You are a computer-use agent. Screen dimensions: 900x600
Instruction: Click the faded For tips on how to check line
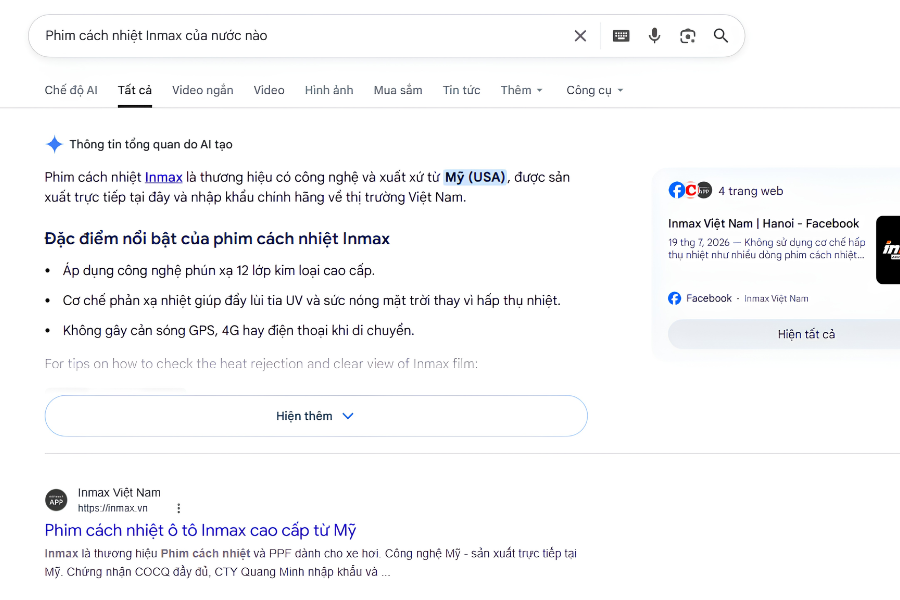pos(261,363)
